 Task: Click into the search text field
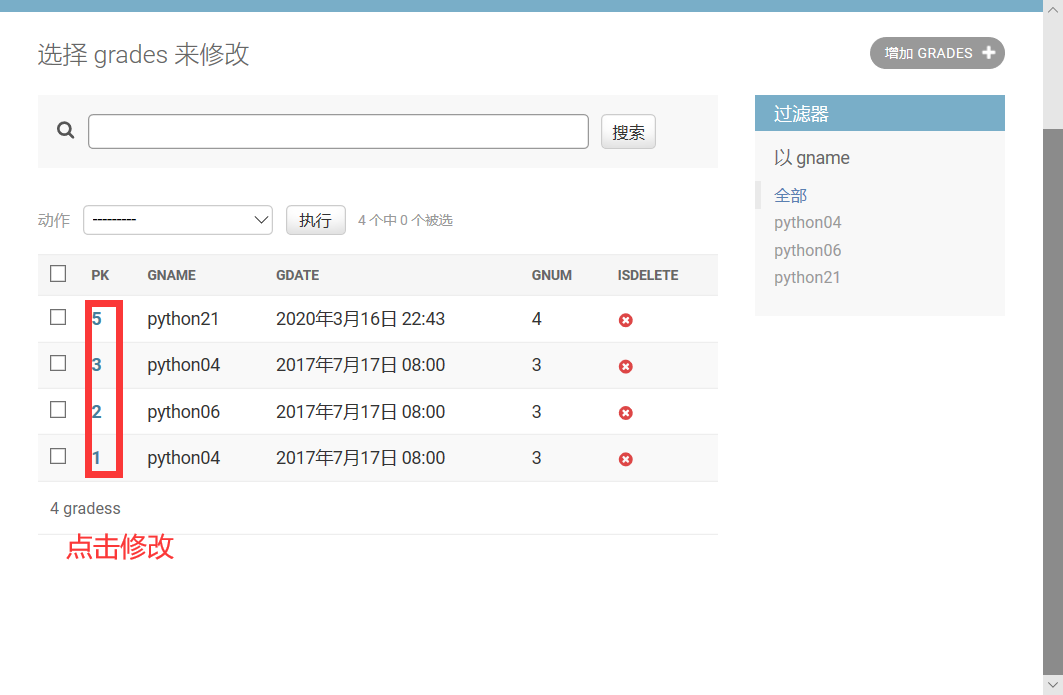click(338, 132)
